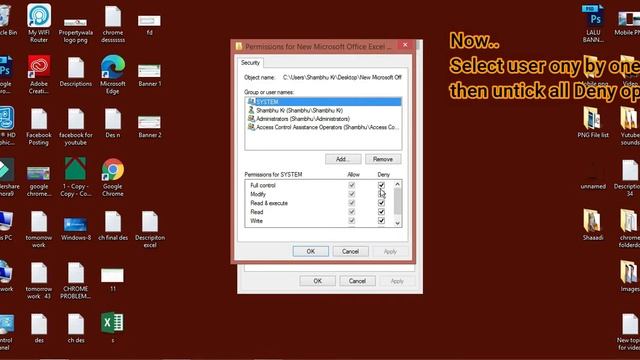The width and height of the screenshot is (640, 360).
Task: Select the 1 - Copy - Copy file
Action: 76,177
